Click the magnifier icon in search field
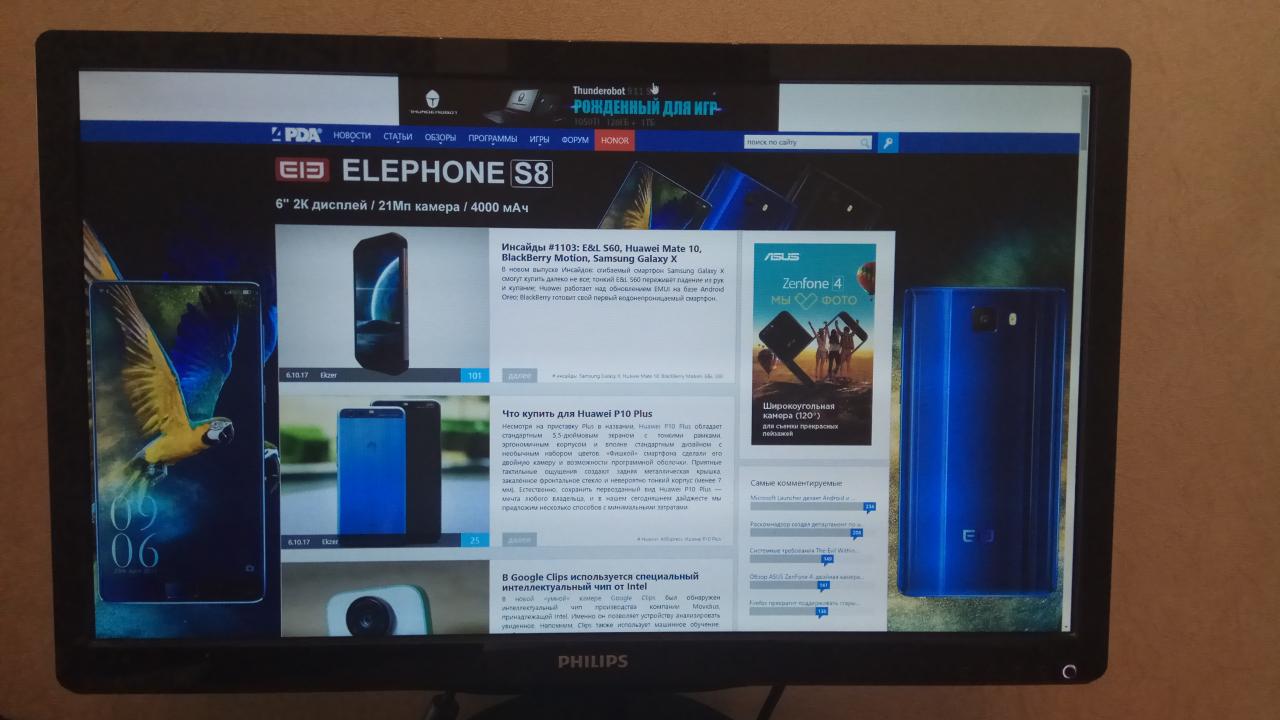This screenshot has height=720, width=1280. tap(865, 143)
